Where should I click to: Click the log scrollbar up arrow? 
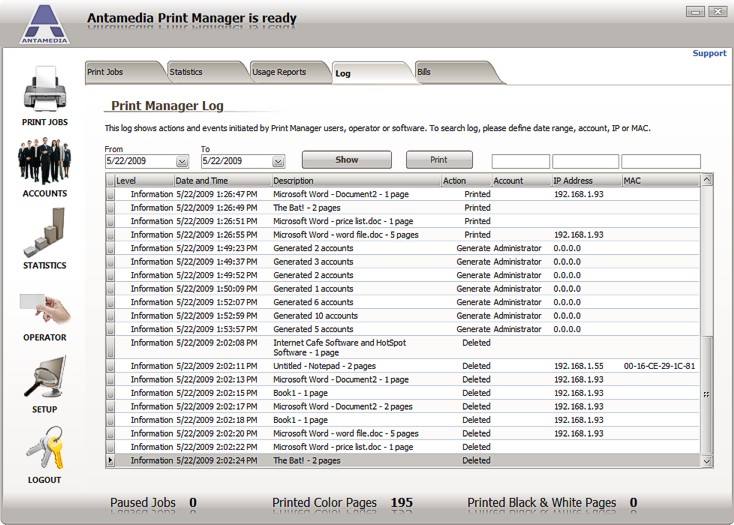point(707,180)
